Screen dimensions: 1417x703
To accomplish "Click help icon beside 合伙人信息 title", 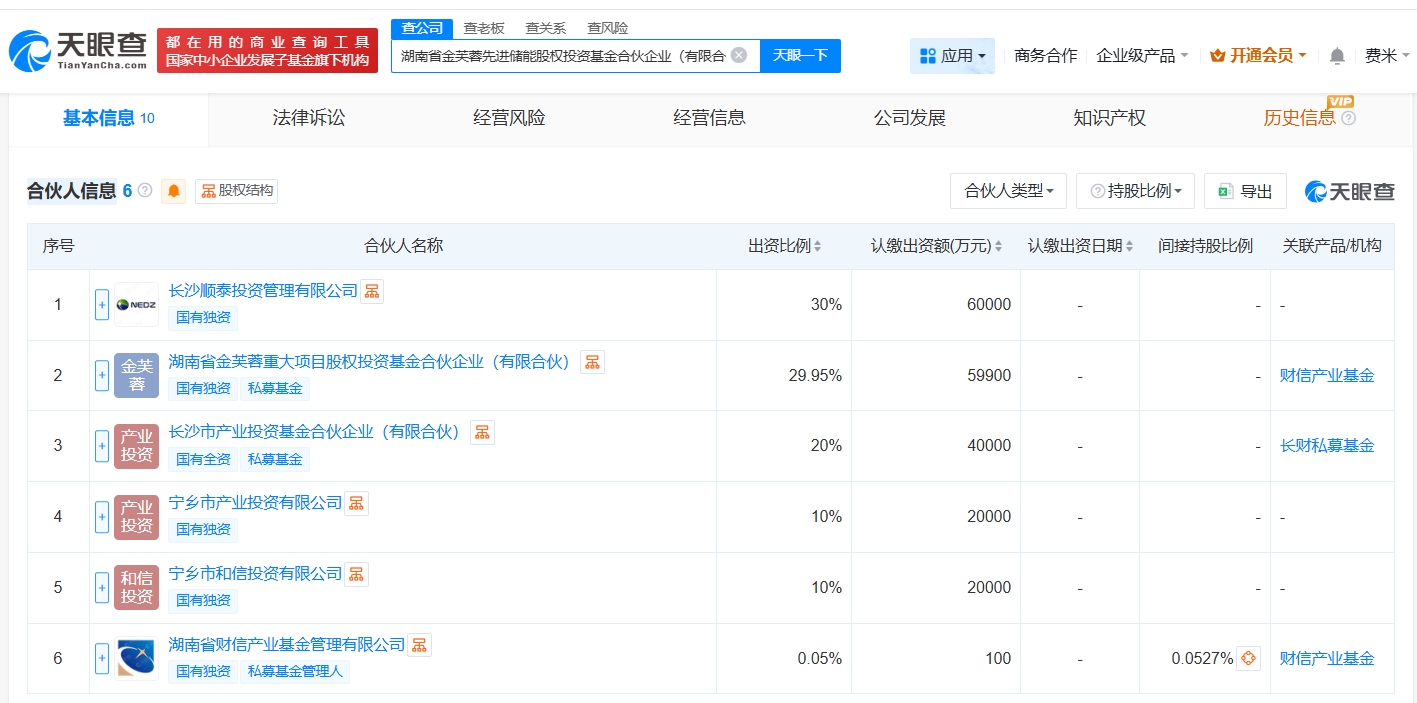I will click(145, 190).
